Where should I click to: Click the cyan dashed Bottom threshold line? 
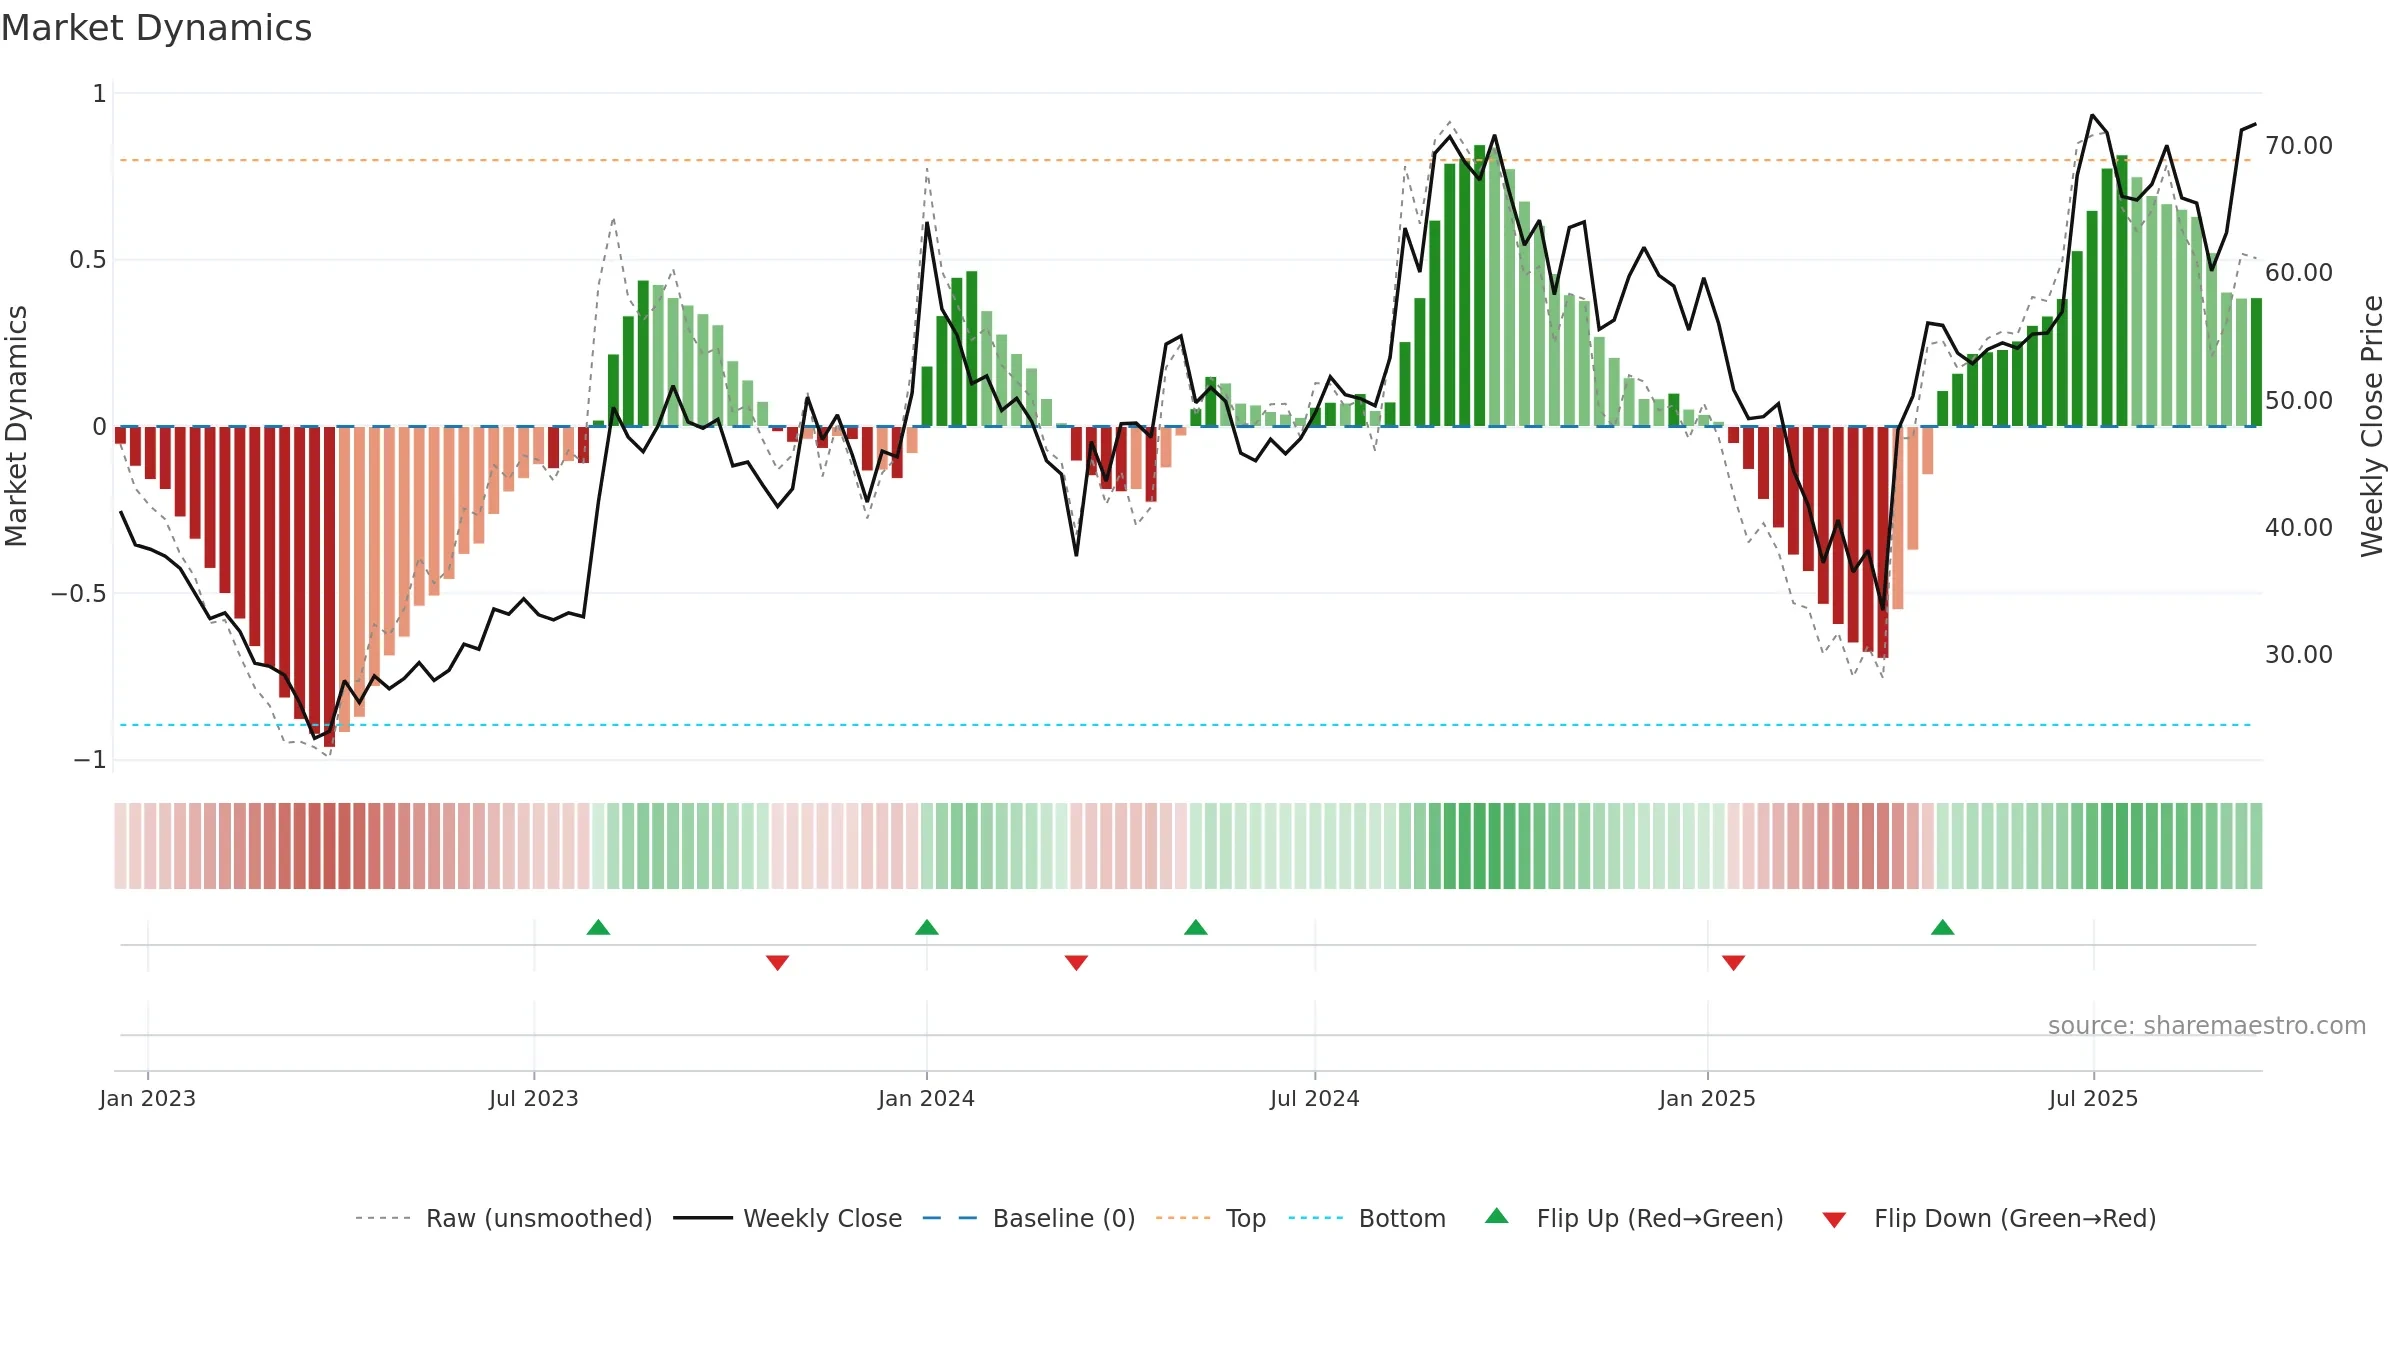1186,725
